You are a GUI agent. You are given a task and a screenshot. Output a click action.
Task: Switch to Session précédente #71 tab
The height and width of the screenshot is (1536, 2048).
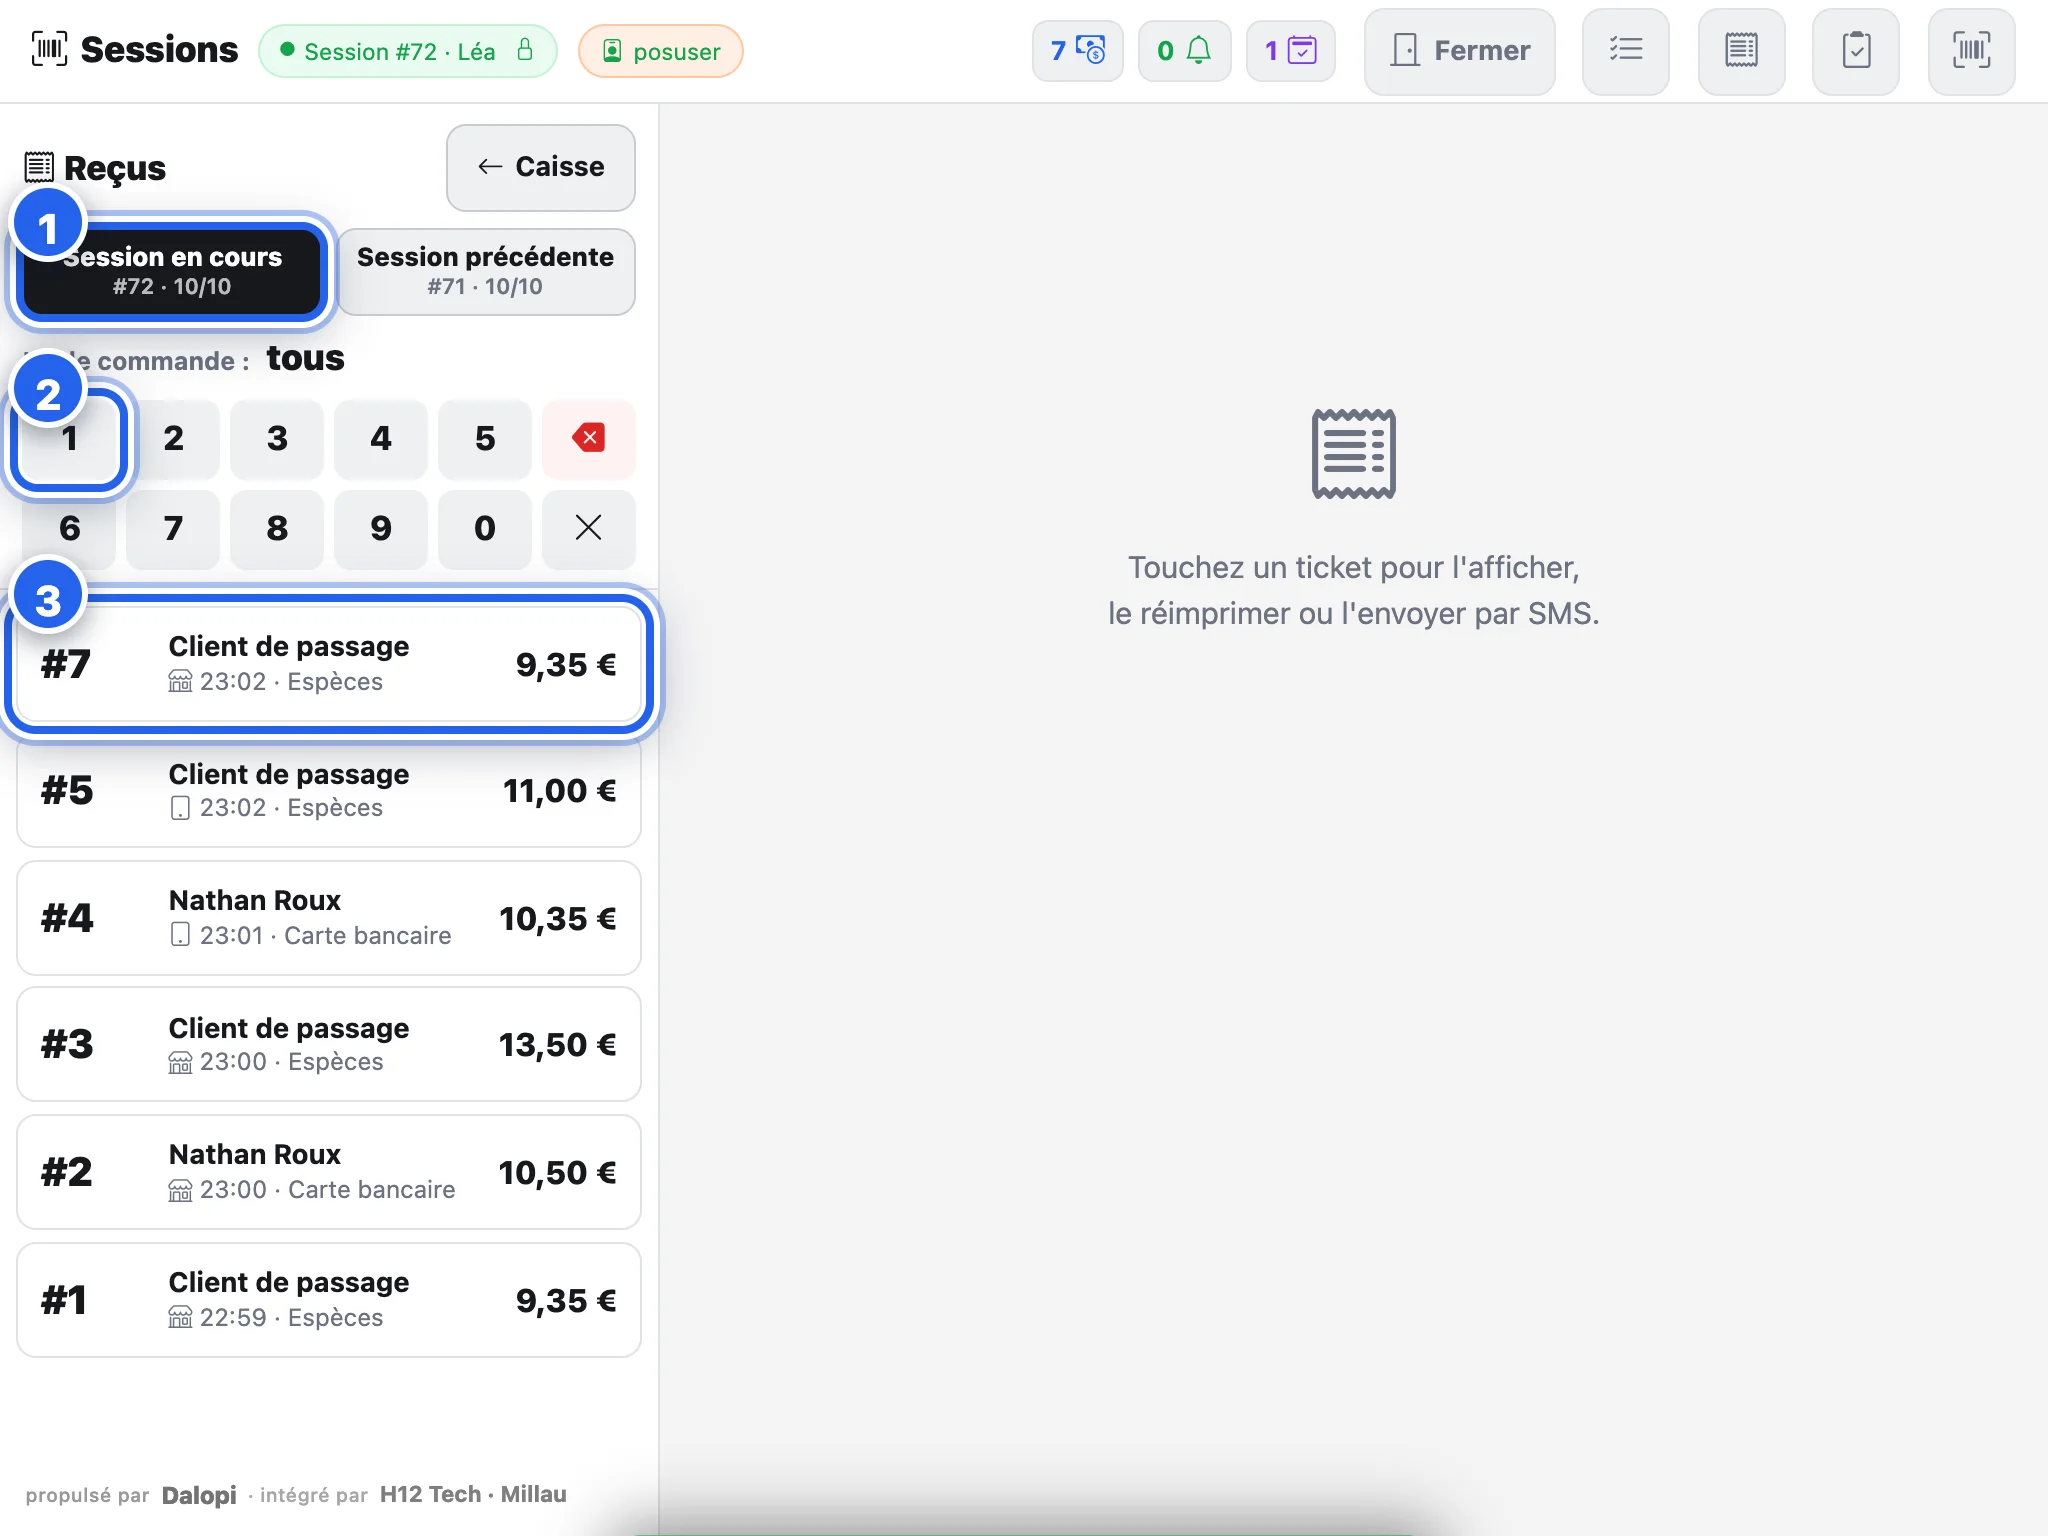486,271
